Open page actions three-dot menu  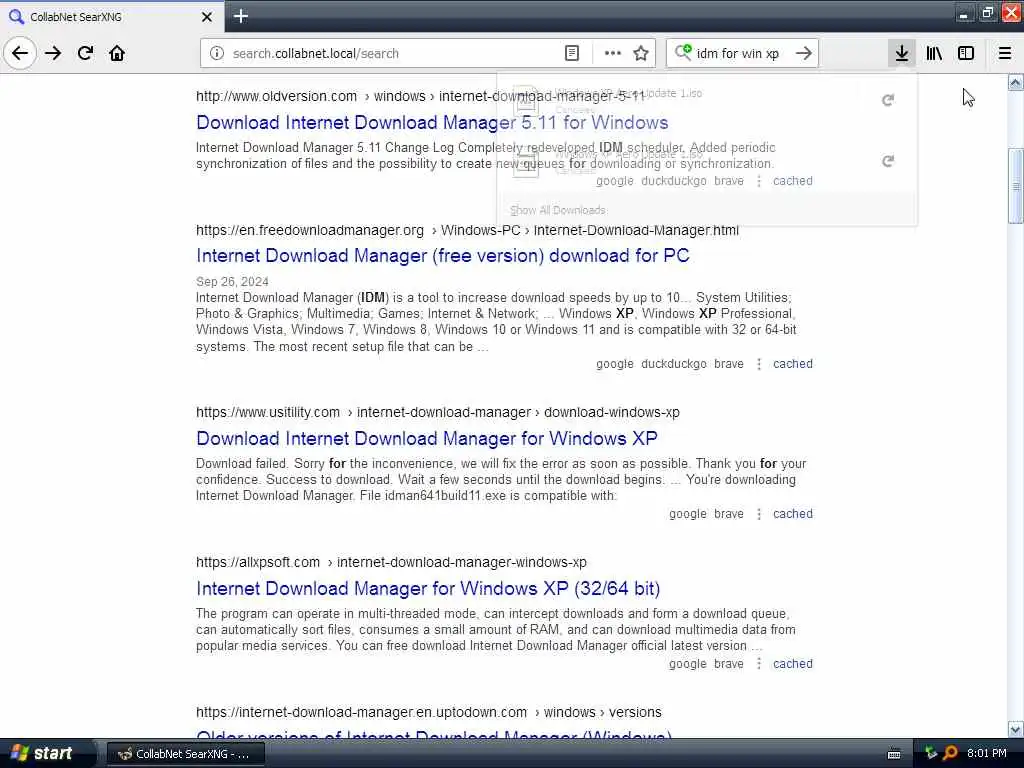coord(613,54)
